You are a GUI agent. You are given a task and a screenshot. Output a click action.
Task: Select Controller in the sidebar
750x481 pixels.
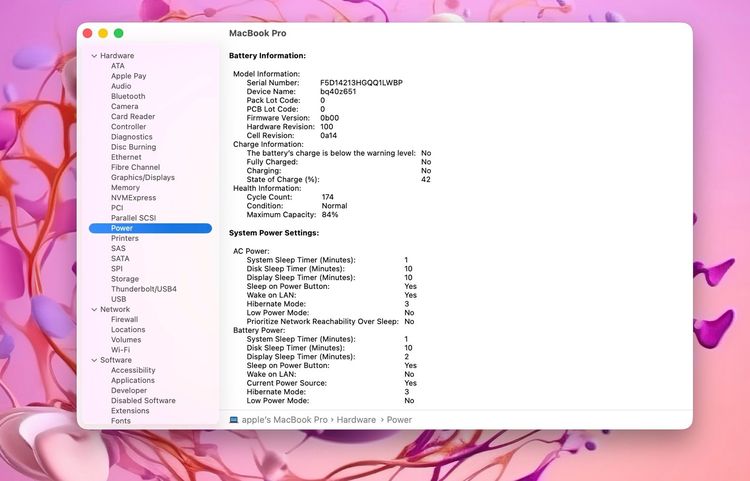coord(129,127)
